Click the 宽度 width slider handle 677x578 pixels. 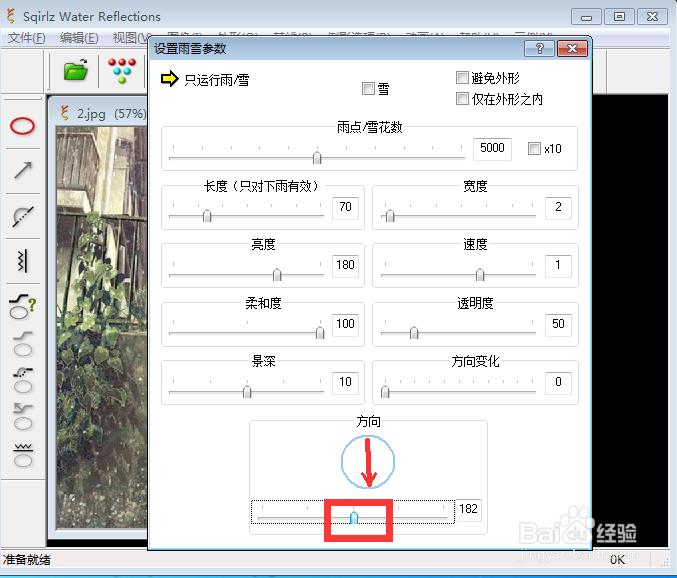(x=390, y=216)
